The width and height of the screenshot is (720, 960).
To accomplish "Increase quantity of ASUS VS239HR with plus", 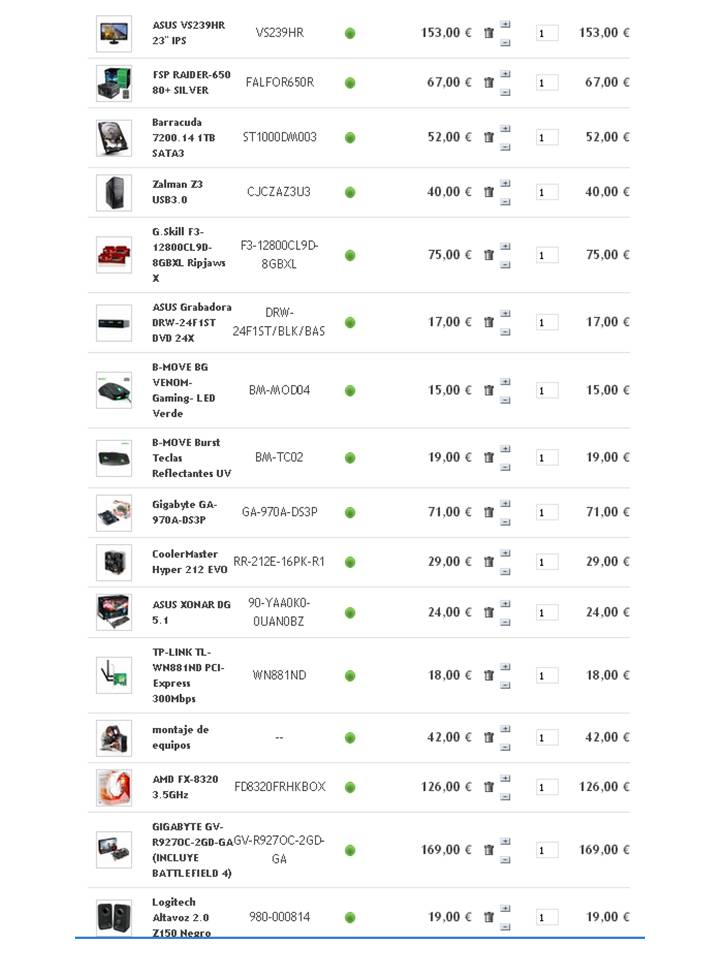I will click(505, 24).
